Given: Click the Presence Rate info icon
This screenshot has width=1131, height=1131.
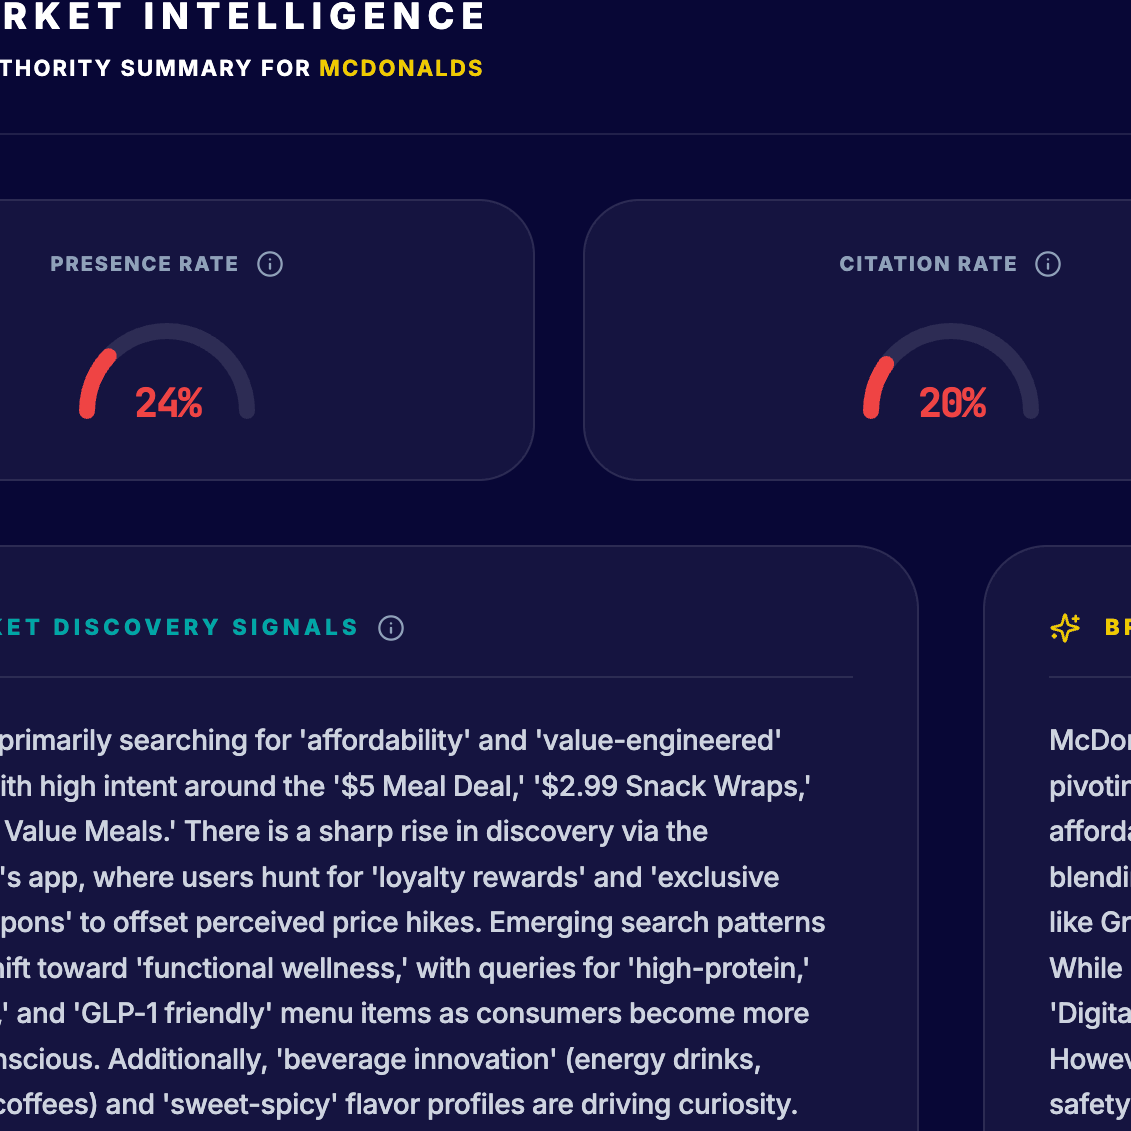Looking at the screenshot, I should pyautogui.click(x=270, y=264).
